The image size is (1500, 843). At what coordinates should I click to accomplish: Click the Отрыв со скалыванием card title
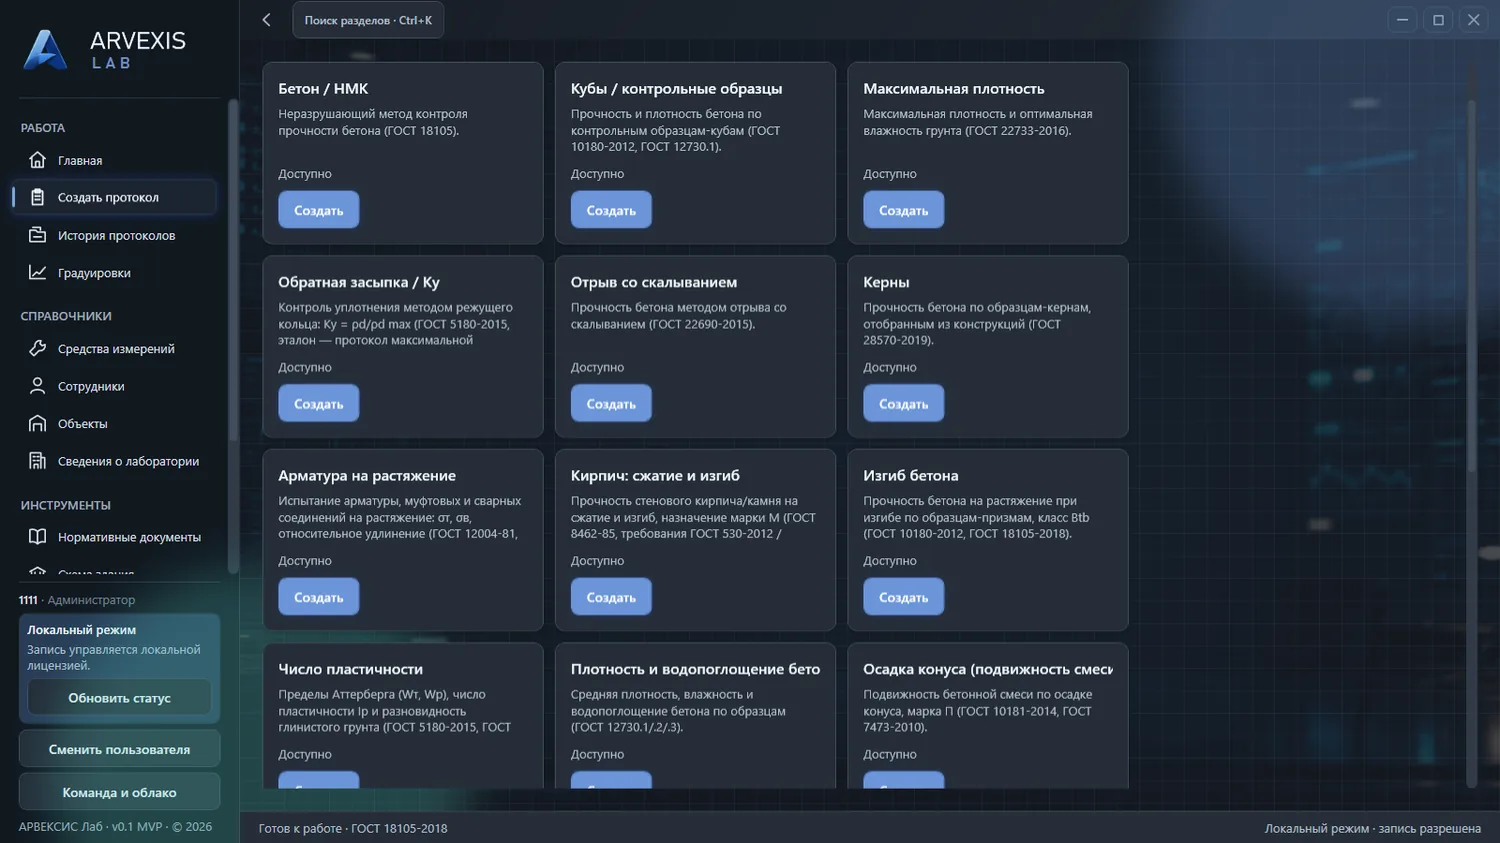(x=654, y=282)
